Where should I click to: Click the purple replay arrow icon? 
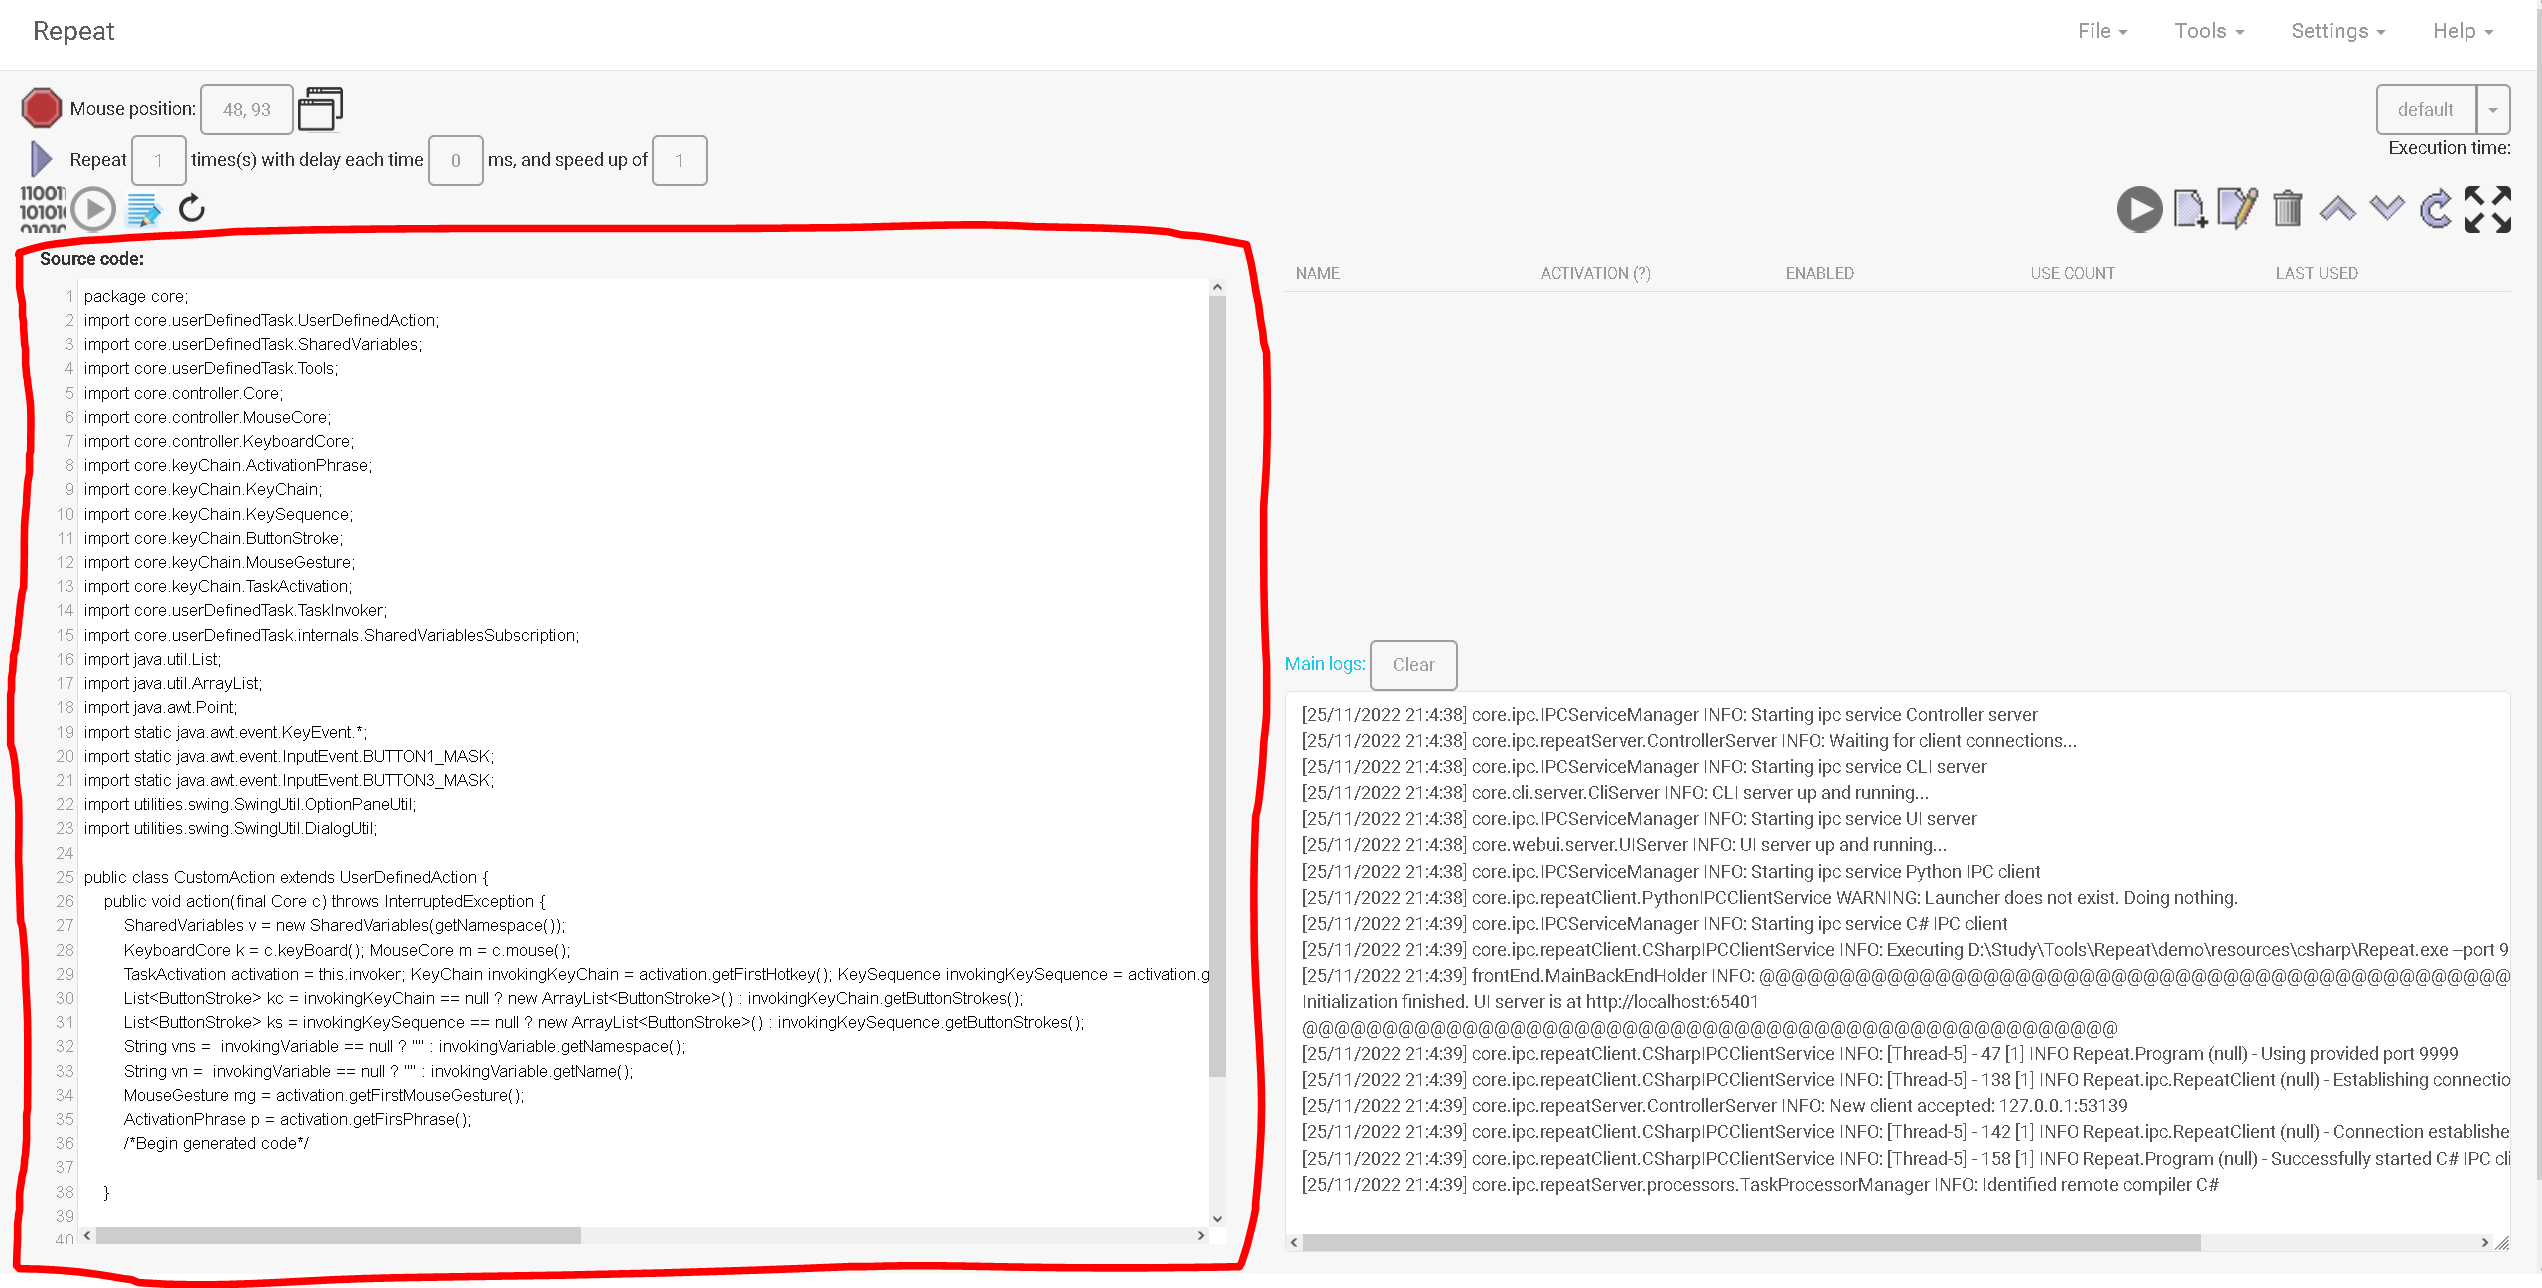tap(41, 159)
